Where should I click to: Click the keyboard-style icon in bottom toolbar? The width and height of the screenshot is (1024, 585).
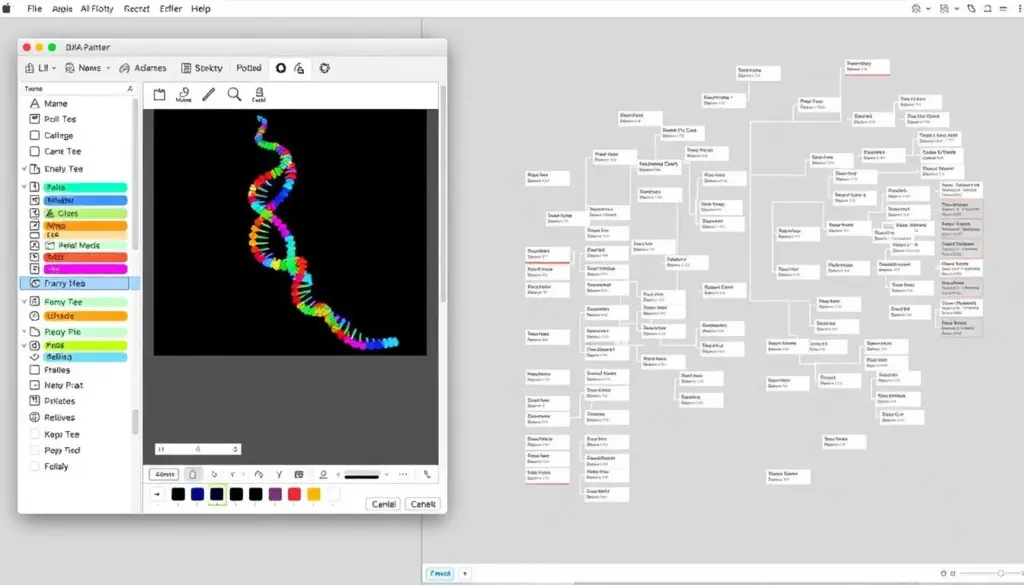tap(299, 475)
